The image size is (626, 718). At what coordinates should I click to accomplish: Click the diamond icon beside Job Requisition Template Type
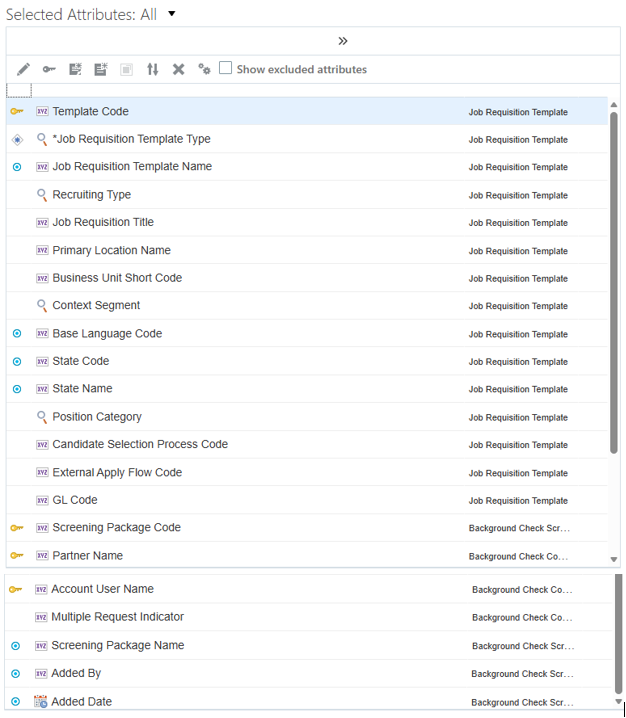(17, 140)
